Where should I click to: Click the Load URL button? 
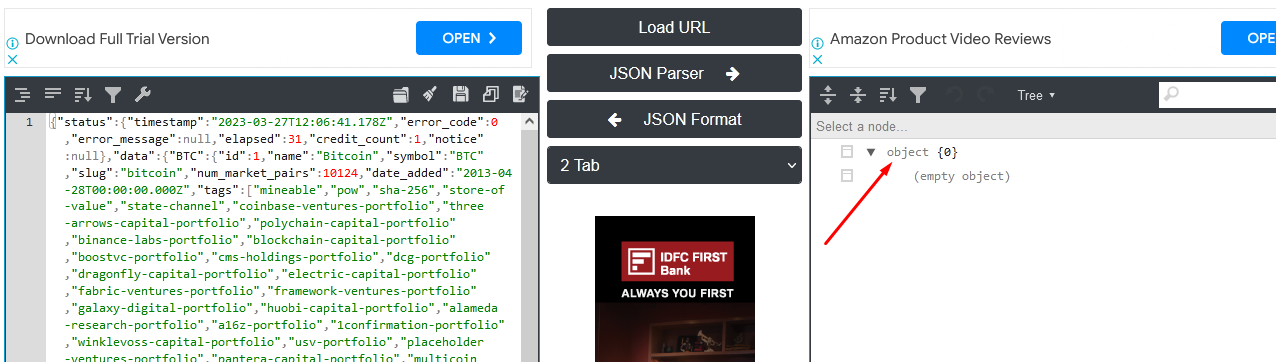click(674, 27)
